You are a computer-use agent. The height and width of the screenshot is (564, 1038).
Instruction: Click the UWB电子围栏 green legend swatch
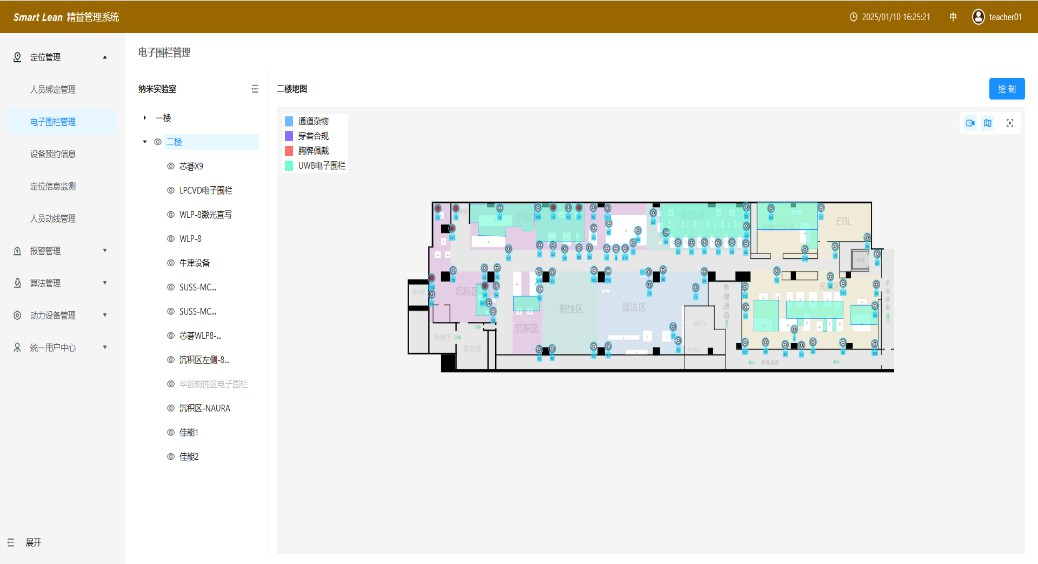(x=289, y=165)
